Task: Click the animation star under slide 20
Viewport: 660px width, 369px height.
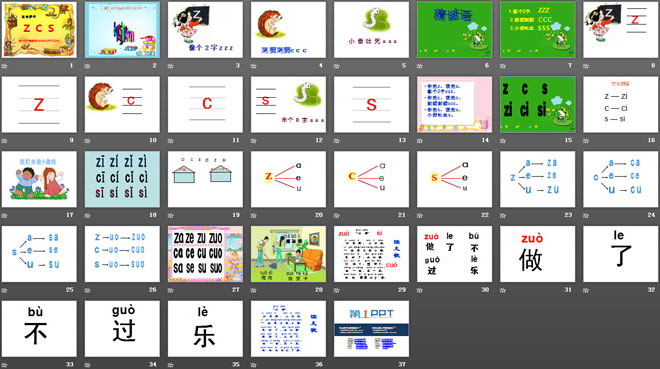Action: [x=254, y=215]
